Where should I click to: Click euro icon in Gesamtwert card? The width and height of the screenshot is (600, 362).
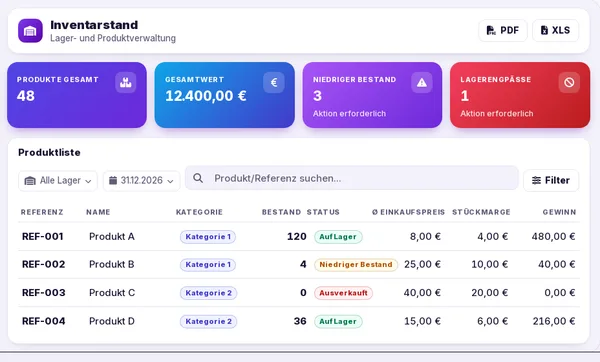tap(274, 82)
